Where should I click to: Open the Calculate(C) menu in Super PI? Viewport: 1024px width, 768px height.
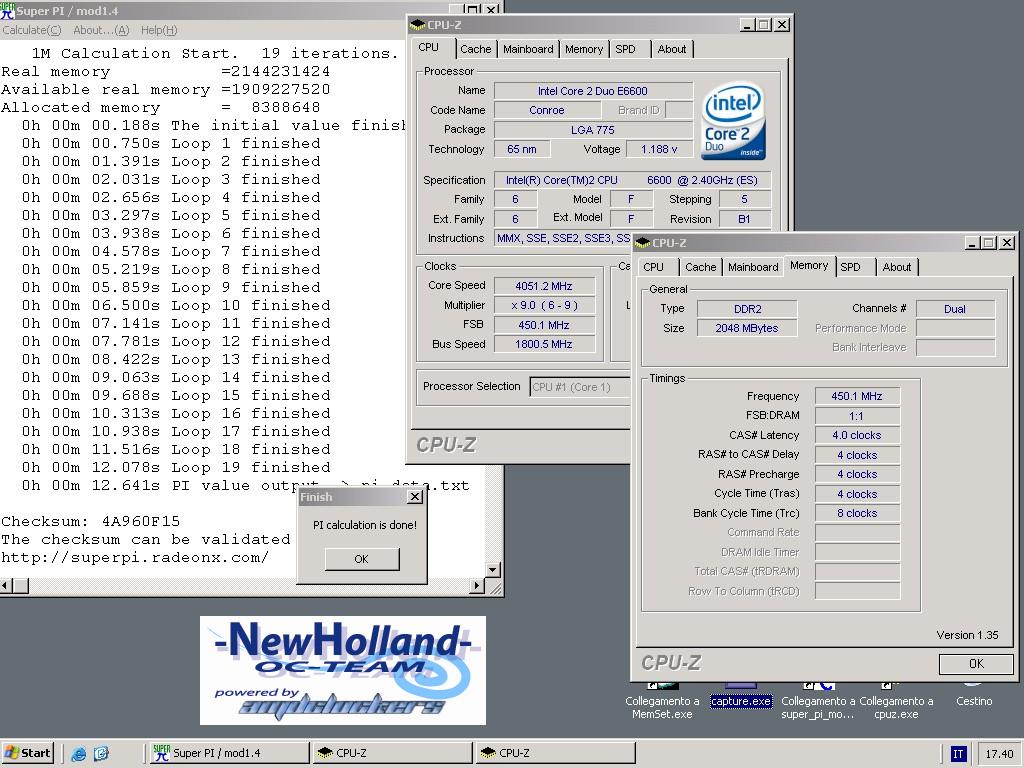(x=31, y=30)
